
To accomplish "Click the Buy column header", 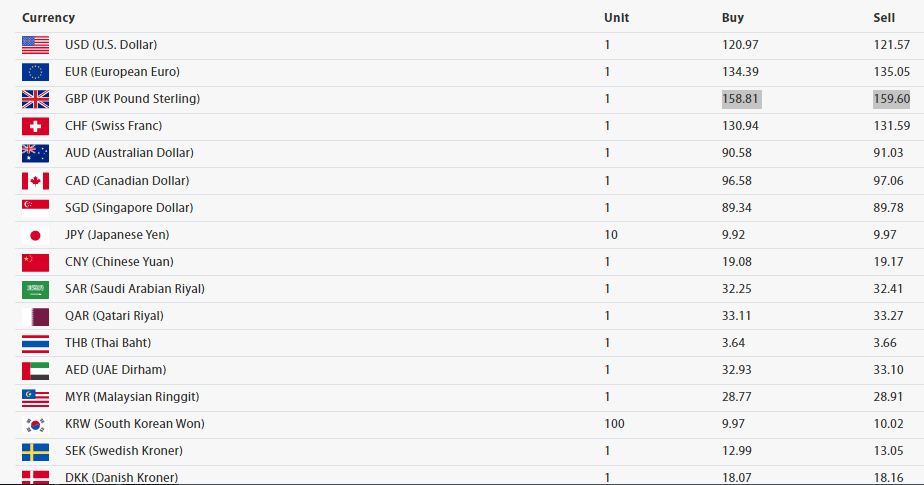I will point(733,18).
